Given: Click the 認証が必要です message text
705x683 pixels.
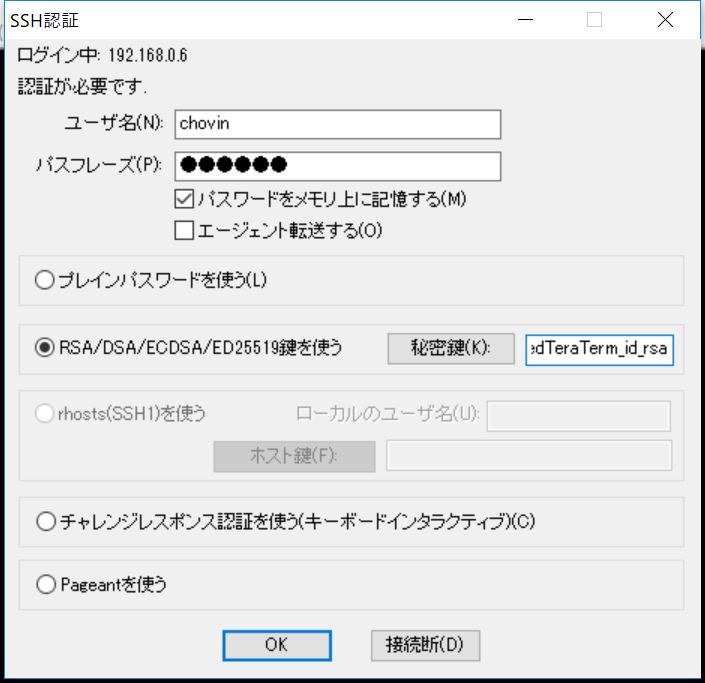Looking at the screenshot, I should point(82,86).
